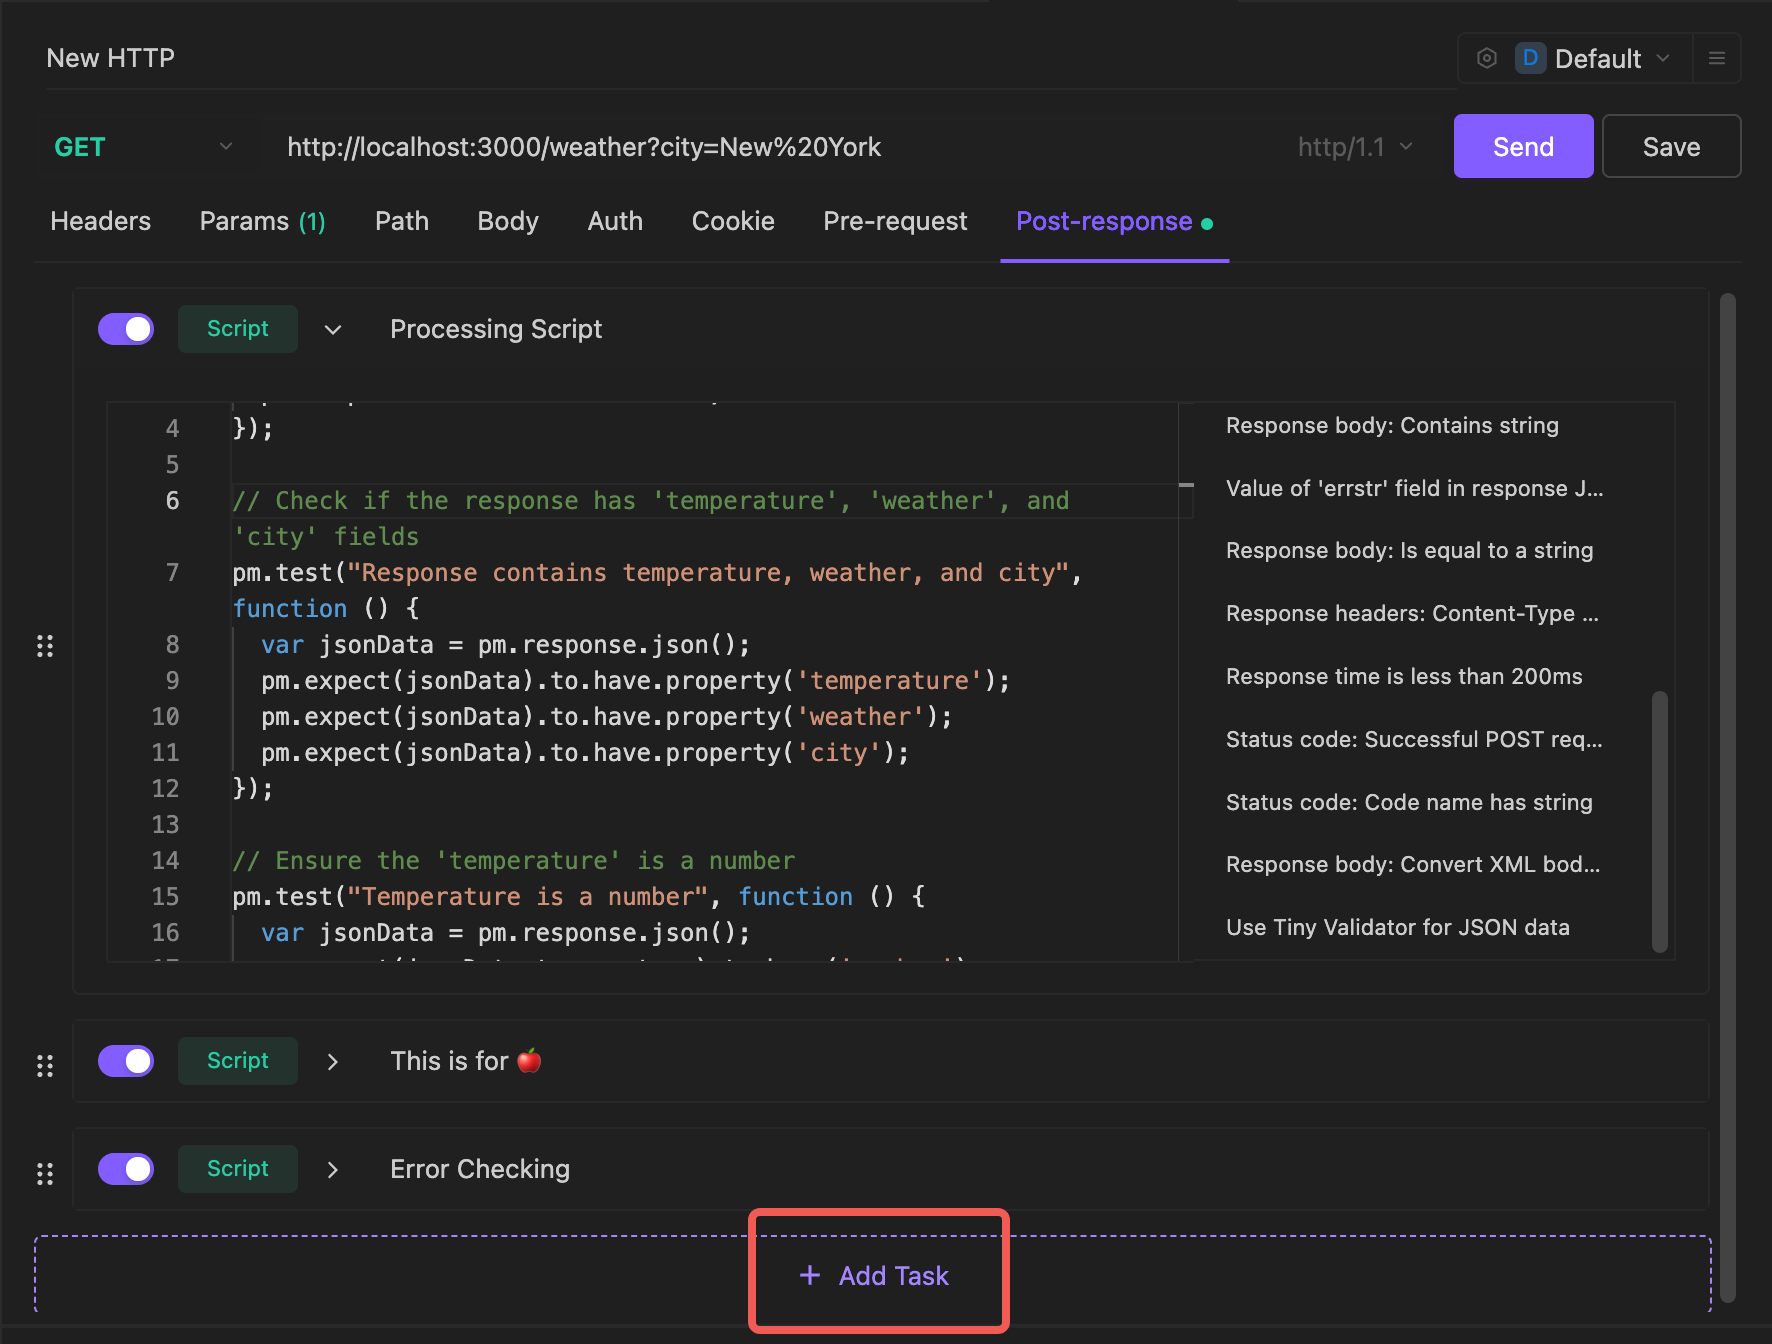Open the hamburger menu icon at top right
The height and width of the screenshot is (1344, 1772).
pos(1716,58)
